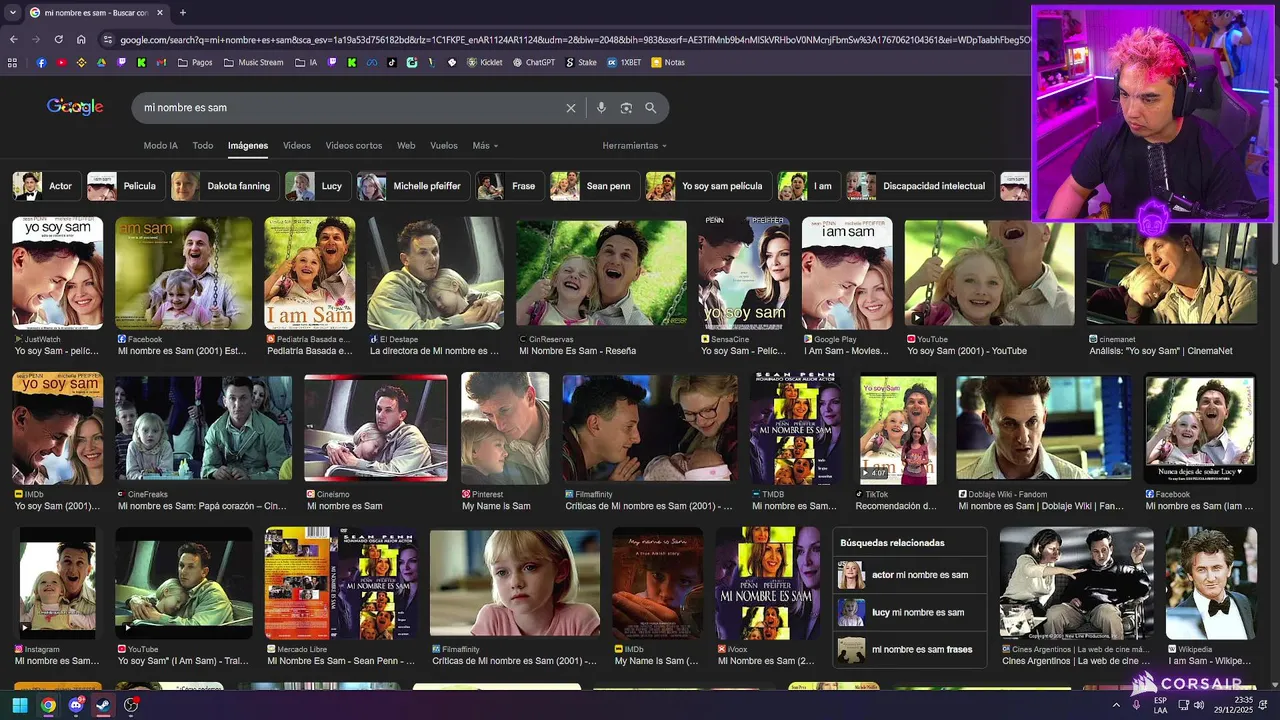Image resolution: width=1280 pixels, height=720 pixels.
Task: Open the volume control in system tray
Action: [x=1198, y=705]
